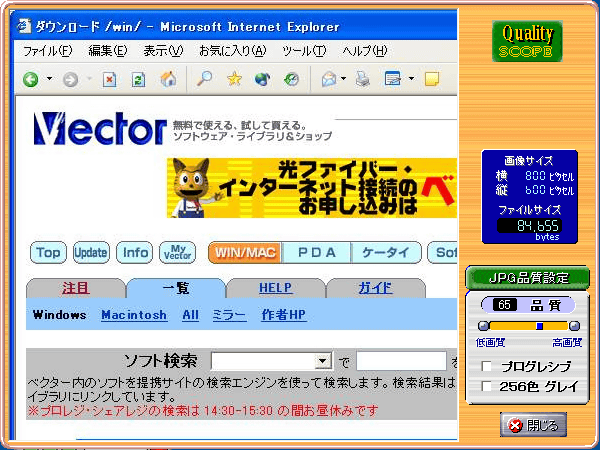The image size is (600, 450).
Task: Click the yellow note toolbar icon
Action: pyautogui.click(x=432, y=79)
